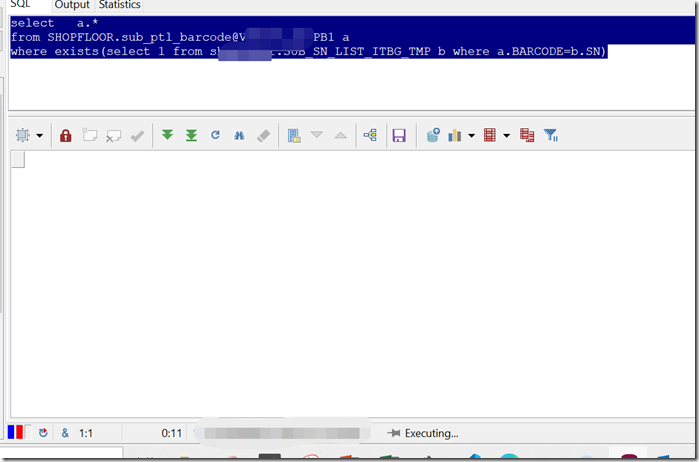Click the linked query tree icon
699x462 pixels.
(x=370, y=135)
